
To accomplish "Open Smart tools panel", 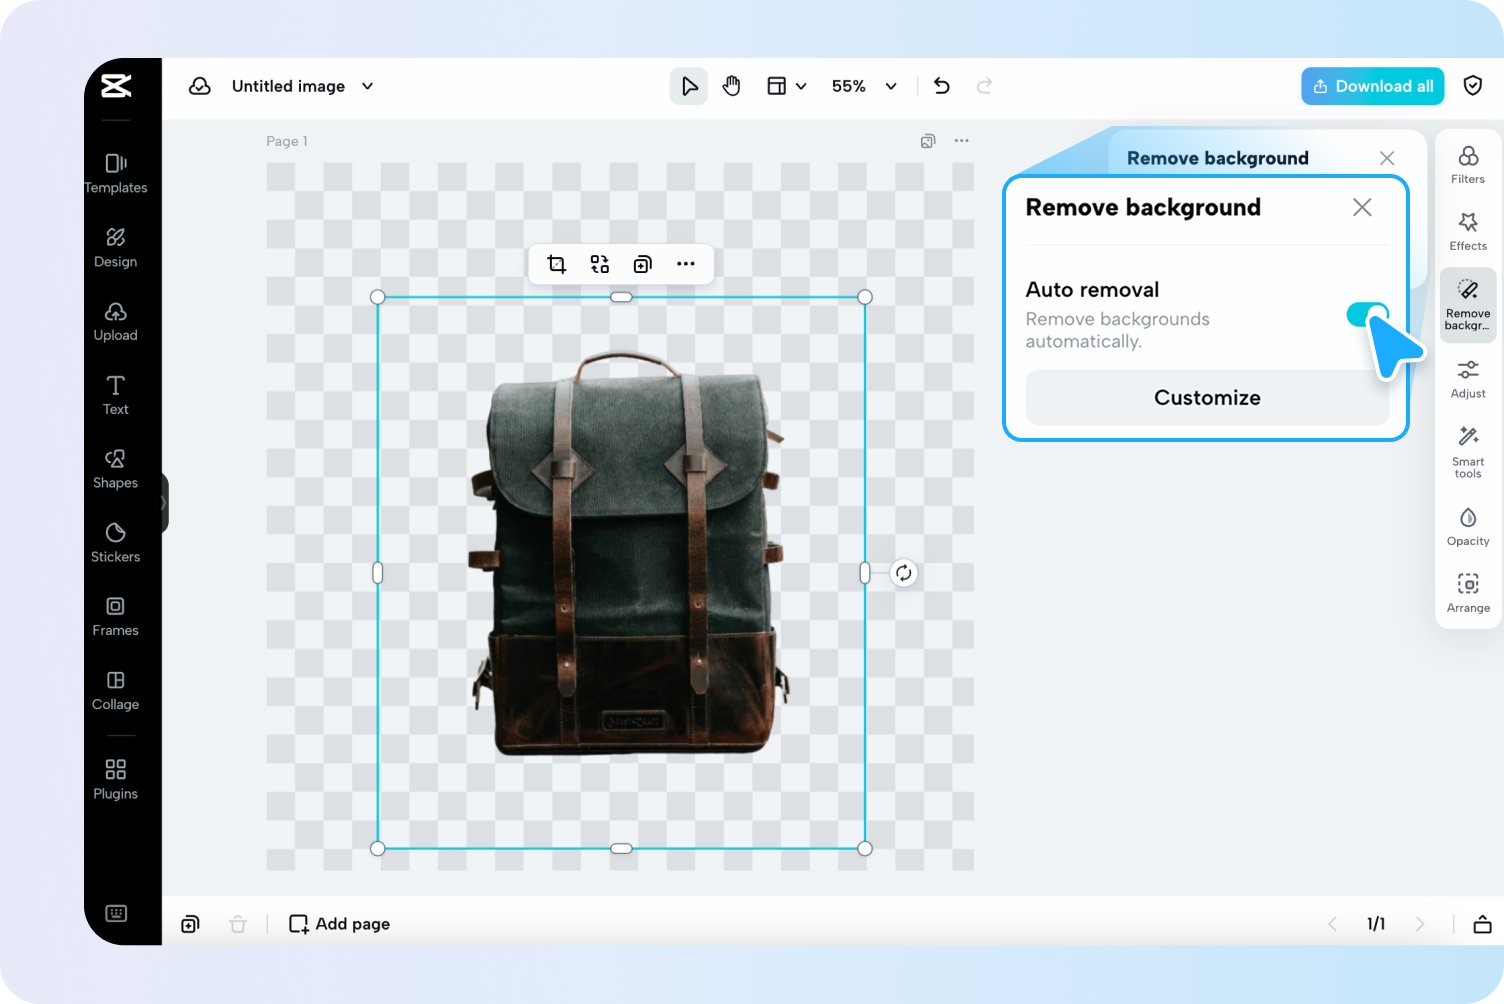I will [x=1467, y=451].
